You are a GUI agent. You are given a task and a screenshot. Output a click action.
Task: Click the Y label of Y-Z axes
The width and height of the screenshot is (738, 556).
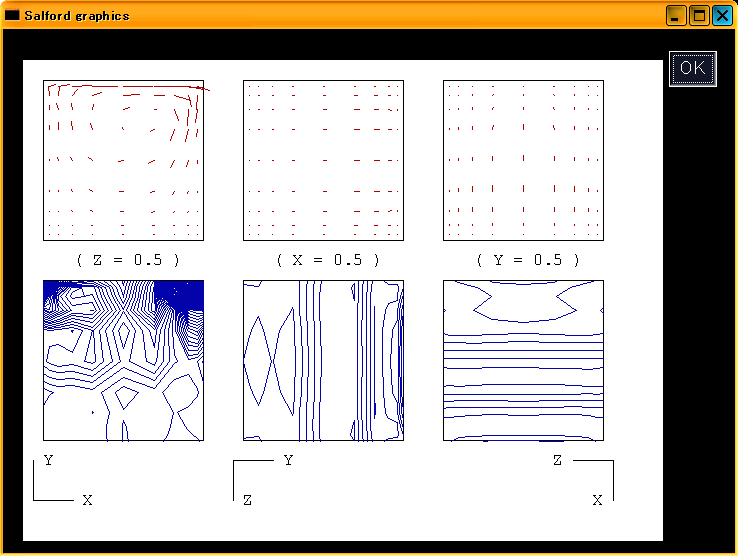[x=289, y=460]
